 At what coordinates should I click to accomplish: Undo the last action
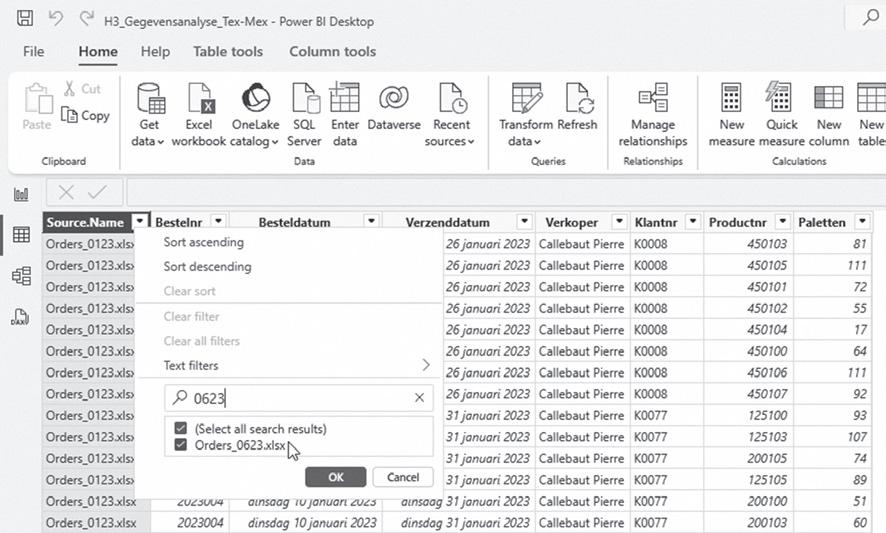[x=55, y=18]
